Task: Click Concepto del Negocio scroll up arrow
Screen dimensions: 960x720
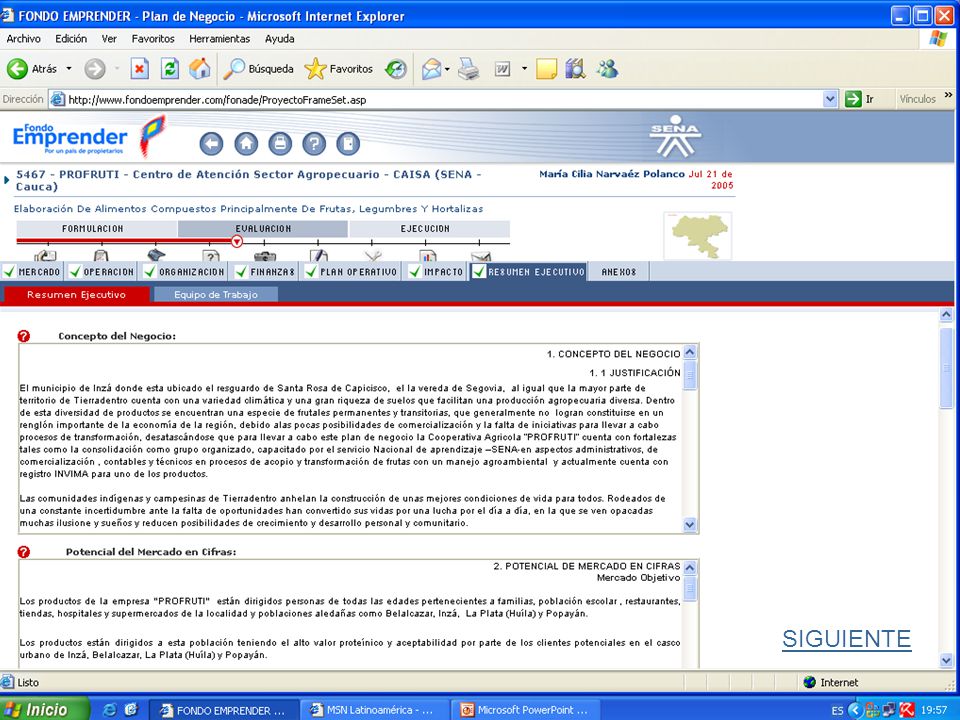Action: coord(690,352)
